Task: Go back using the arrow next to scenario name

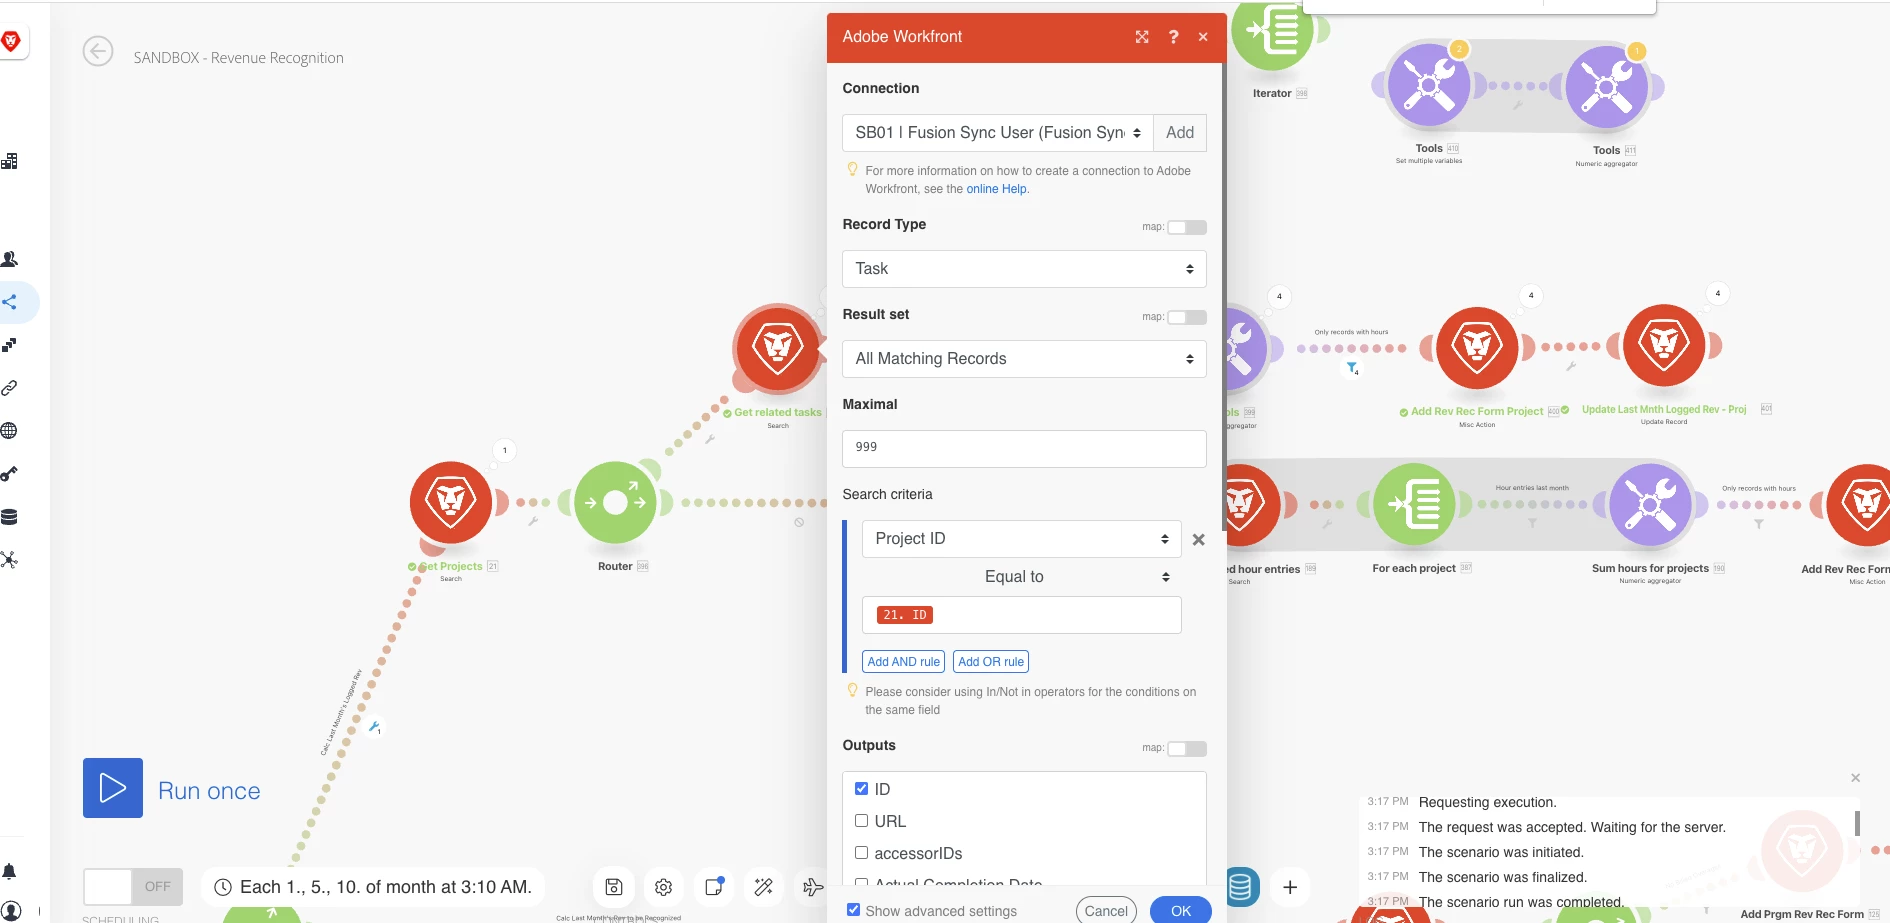Action: [98, 51]
